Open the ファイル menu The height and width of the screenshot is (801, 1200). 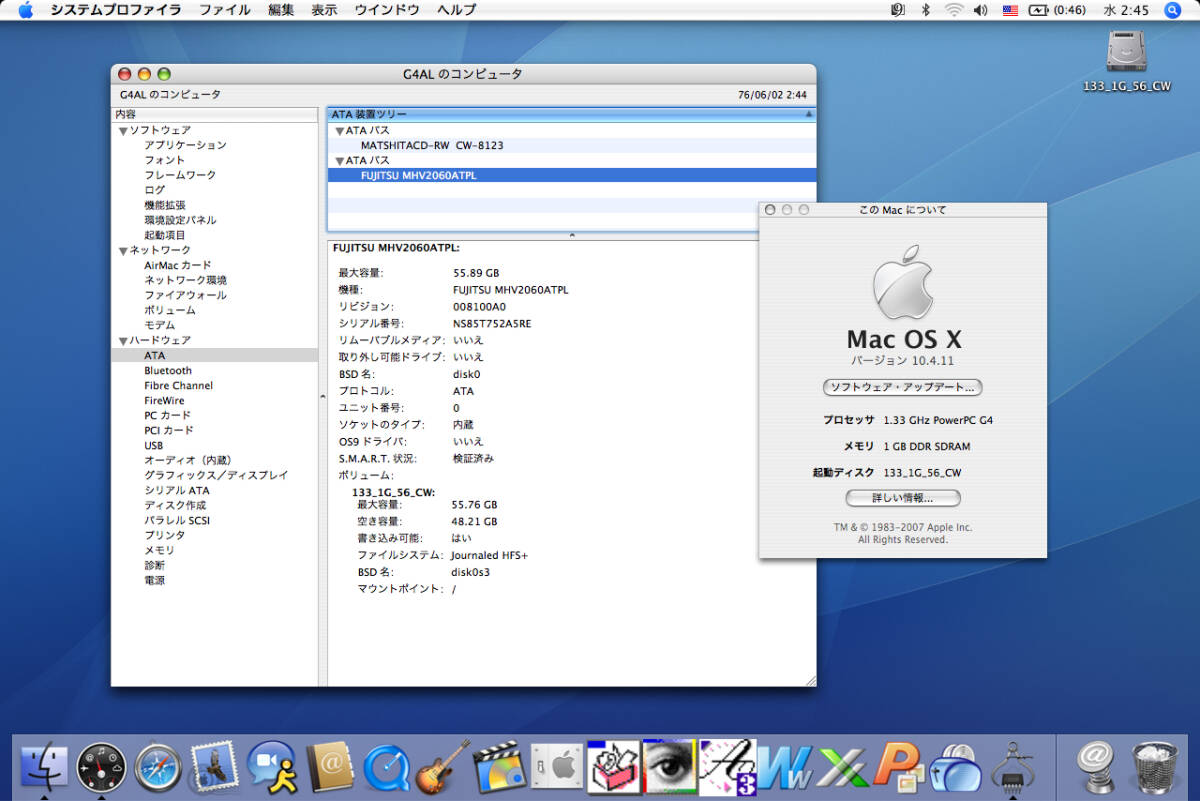point(224,10)
